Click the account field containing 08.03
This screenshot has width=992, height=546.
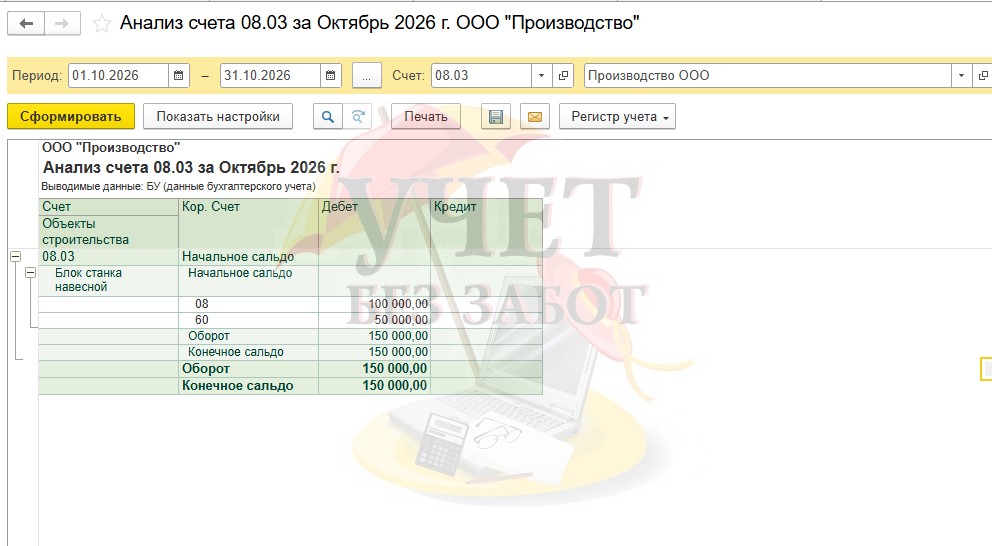481,75
